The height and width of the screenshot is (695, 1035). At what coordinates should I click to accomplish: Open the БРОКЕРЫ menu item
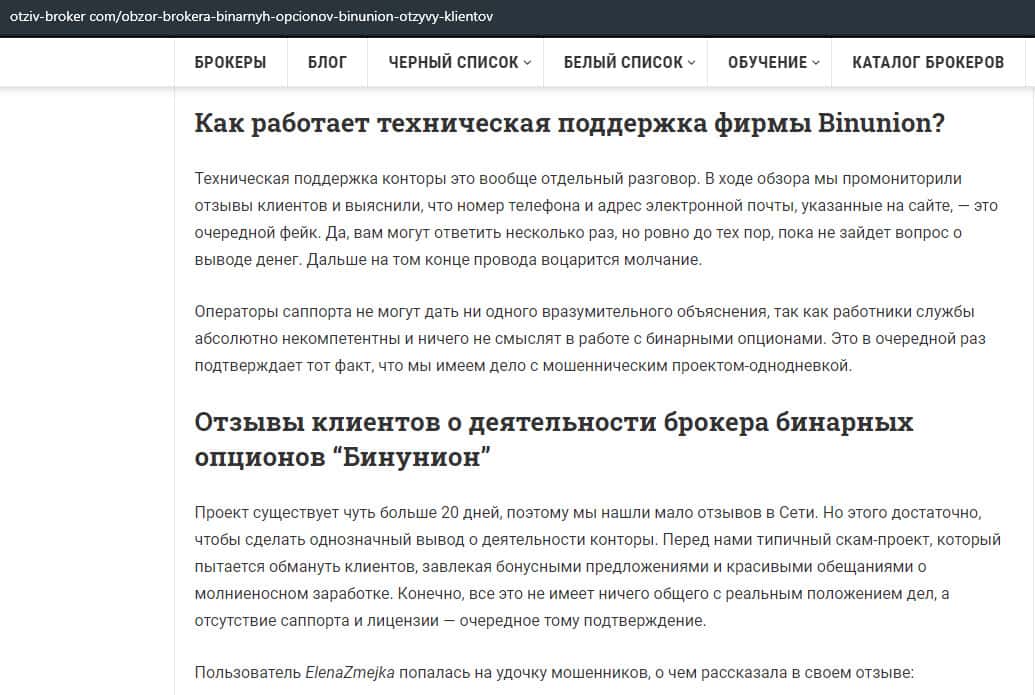coord(230,62)
